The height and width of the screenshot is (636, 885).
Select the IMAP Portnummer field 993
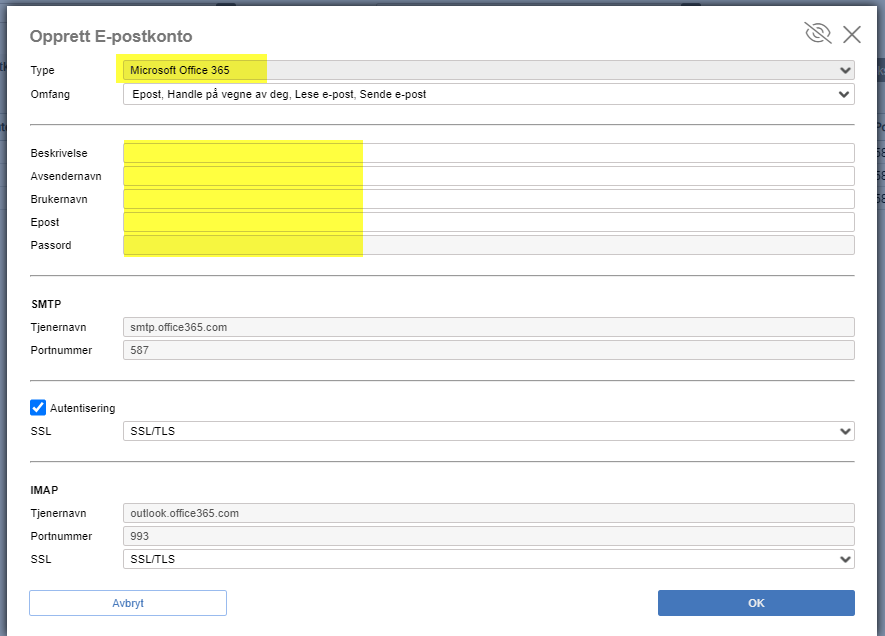coord(489,537)
